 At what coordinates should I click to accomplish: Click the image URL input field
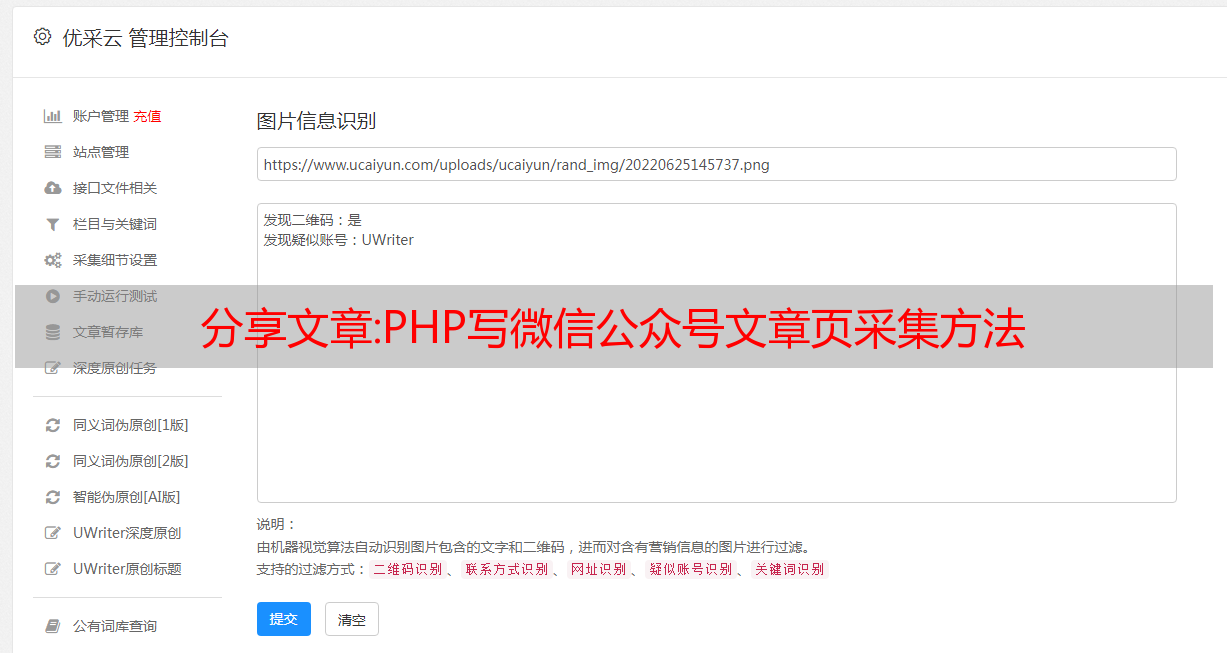point(716,164)
